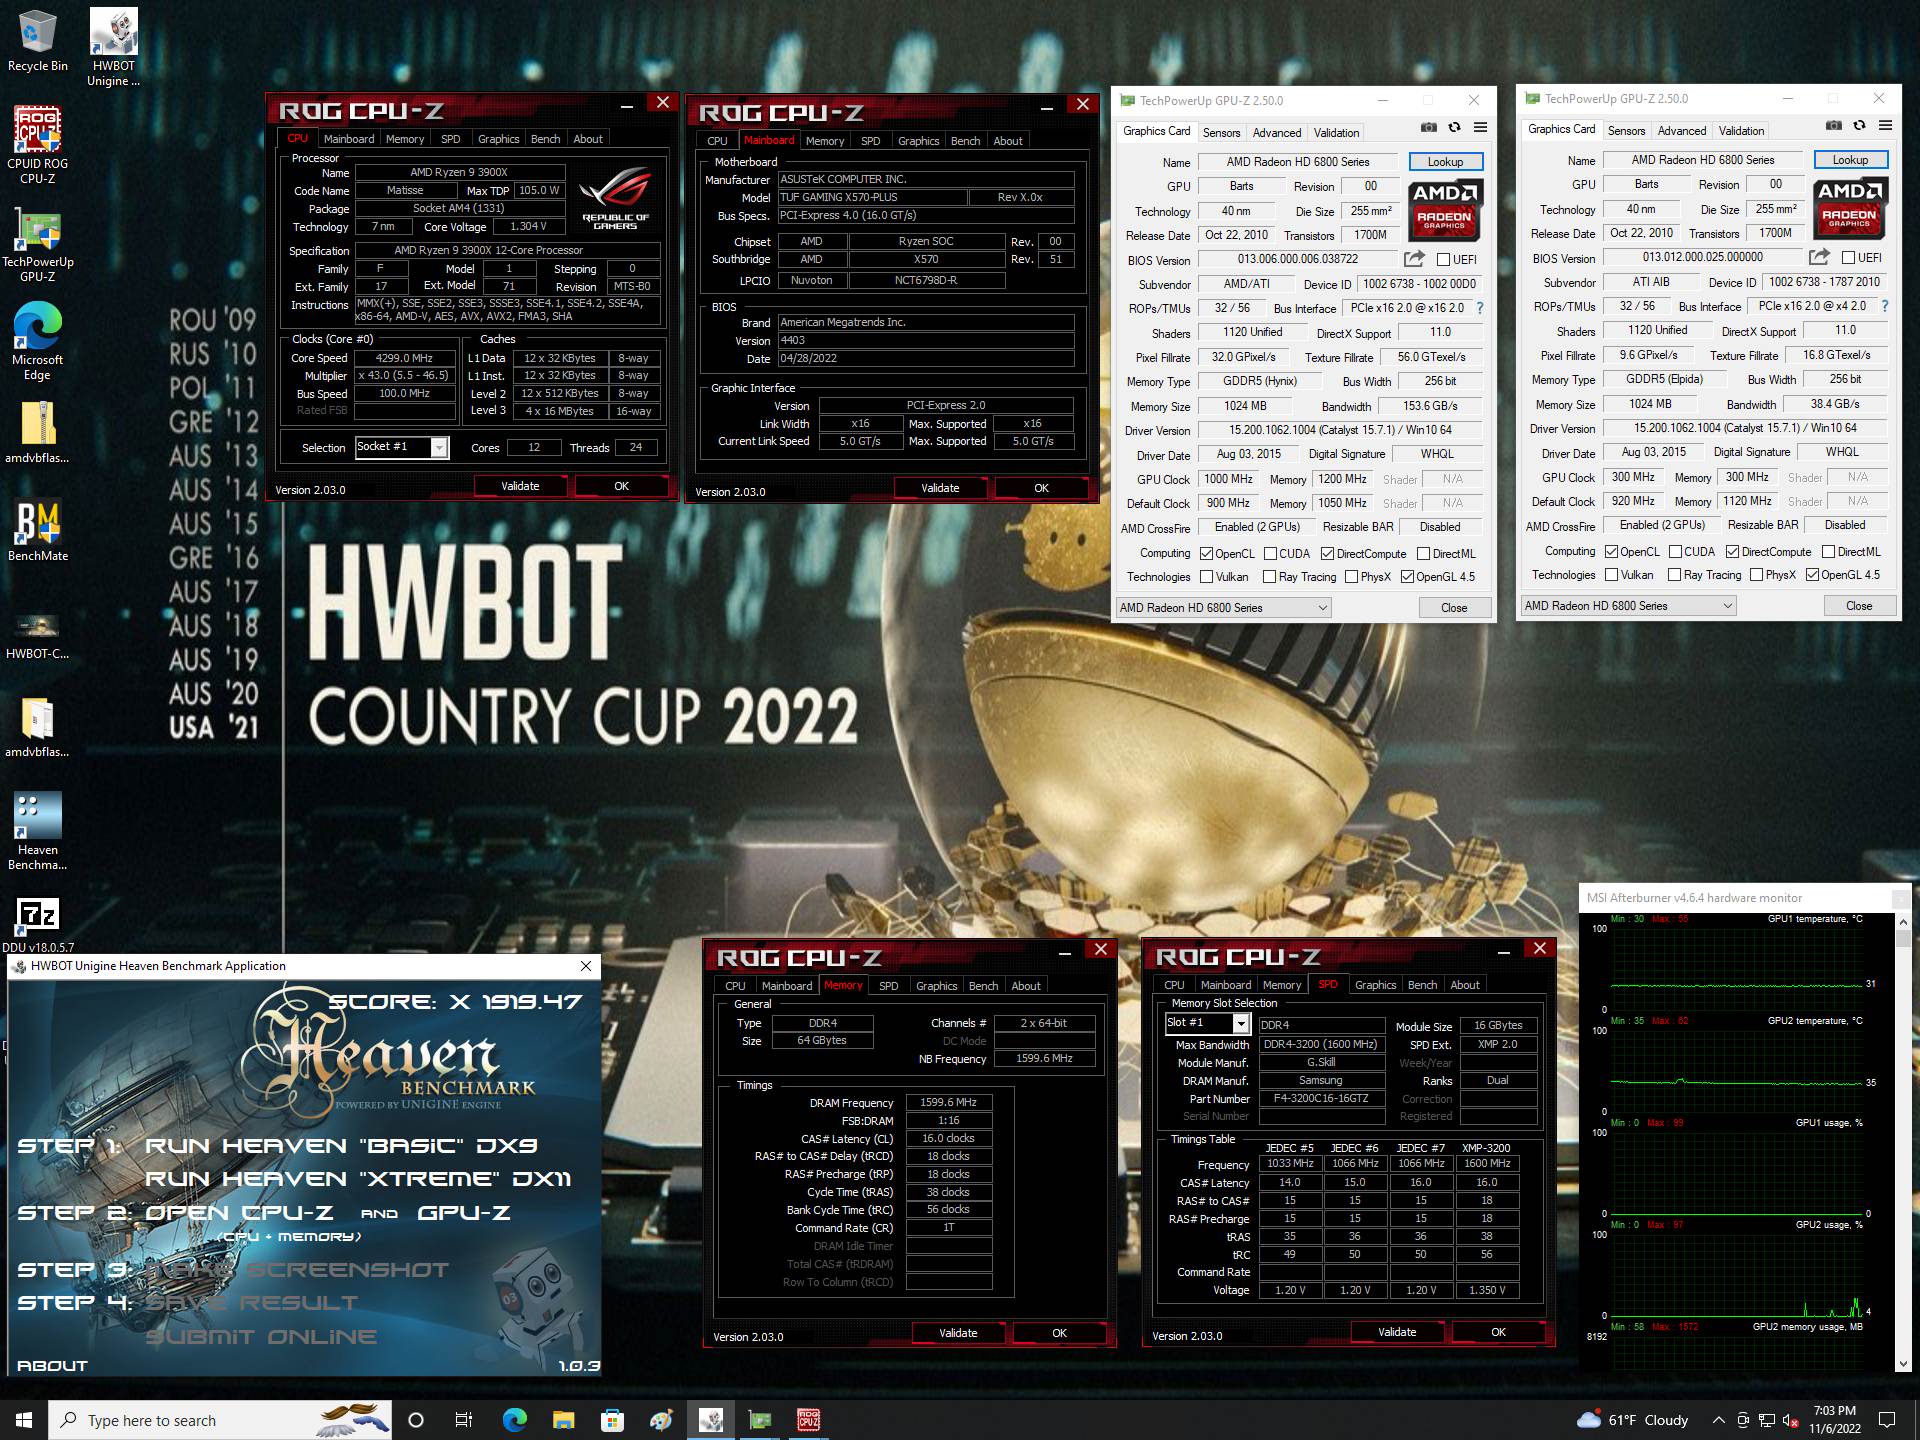Image resolution: width=1920 pixels, height=1440 pixels.
Task: Open the Recycle Bin desktop icon
Action: coord(38,41)
